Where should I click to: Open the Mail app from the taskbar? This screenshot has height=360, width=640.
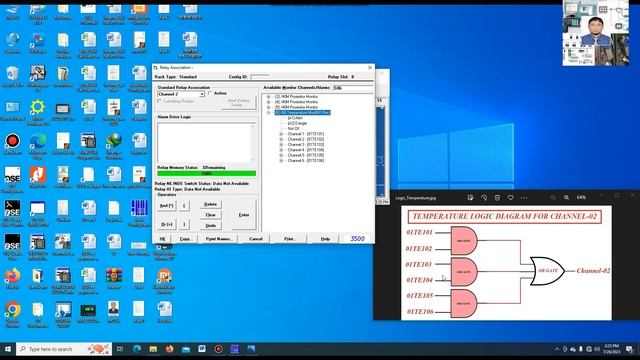pyautogui.click(x=186, y=349)
